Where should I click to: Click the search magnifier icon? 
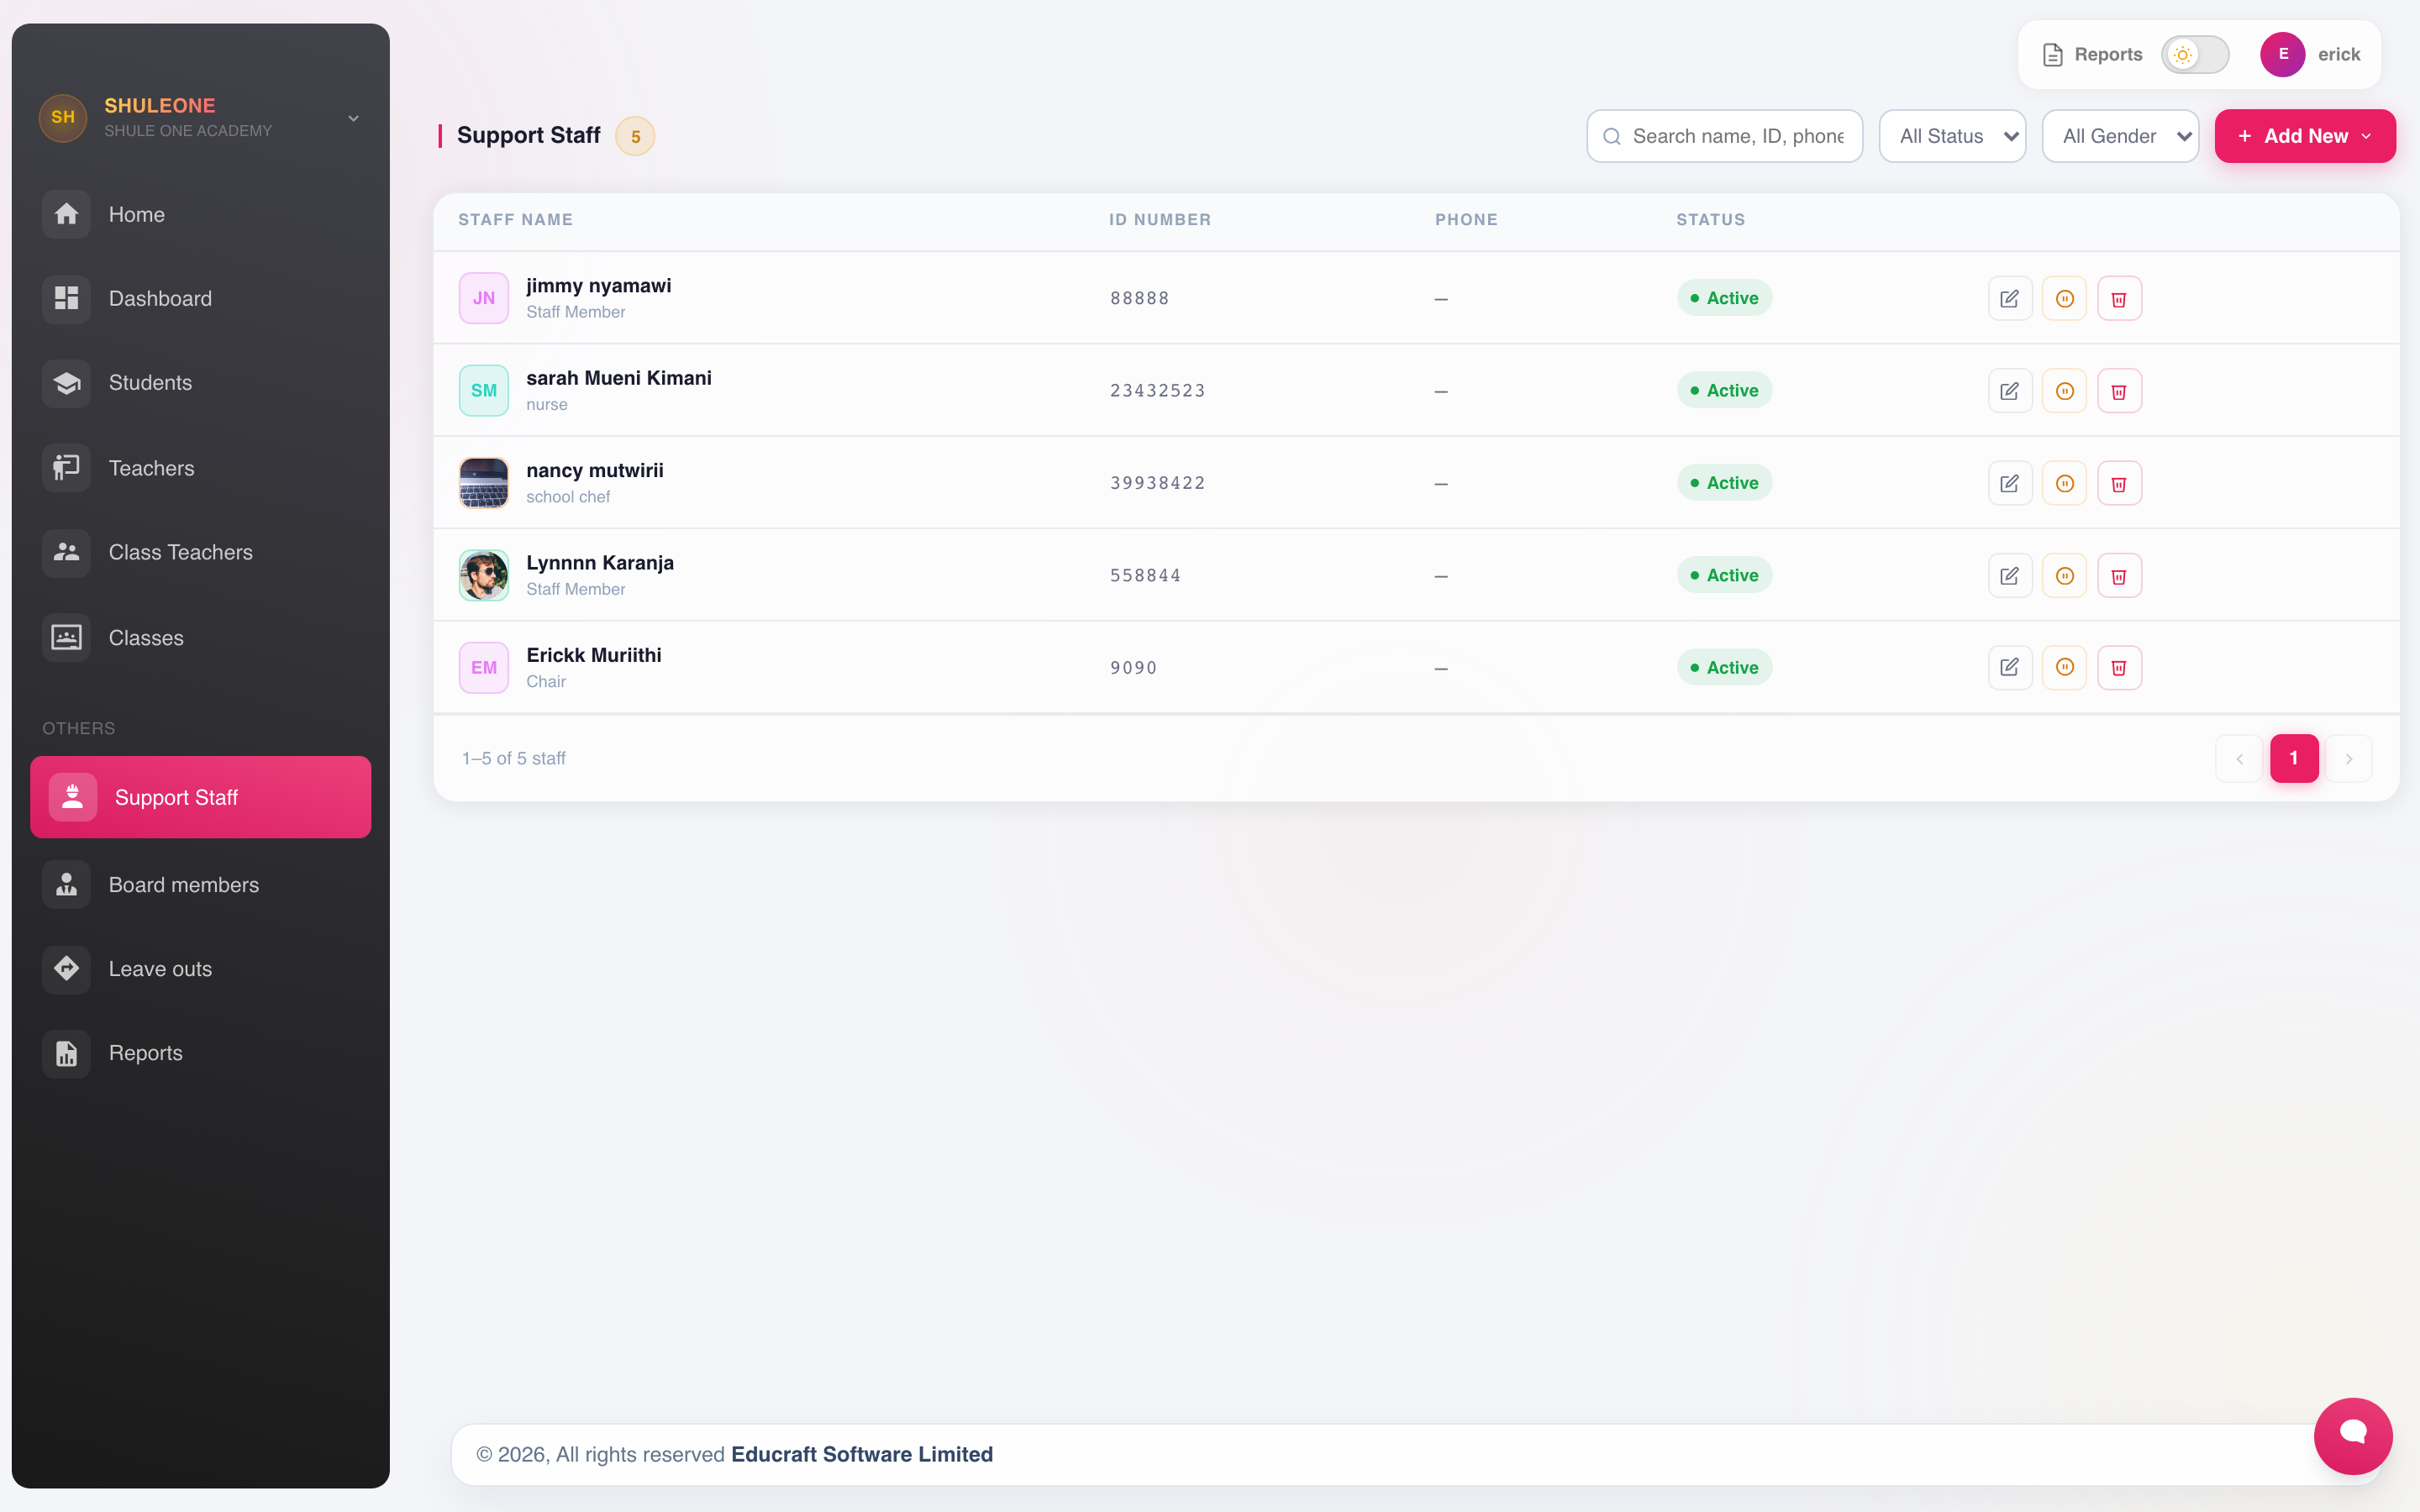(1612, 136)
